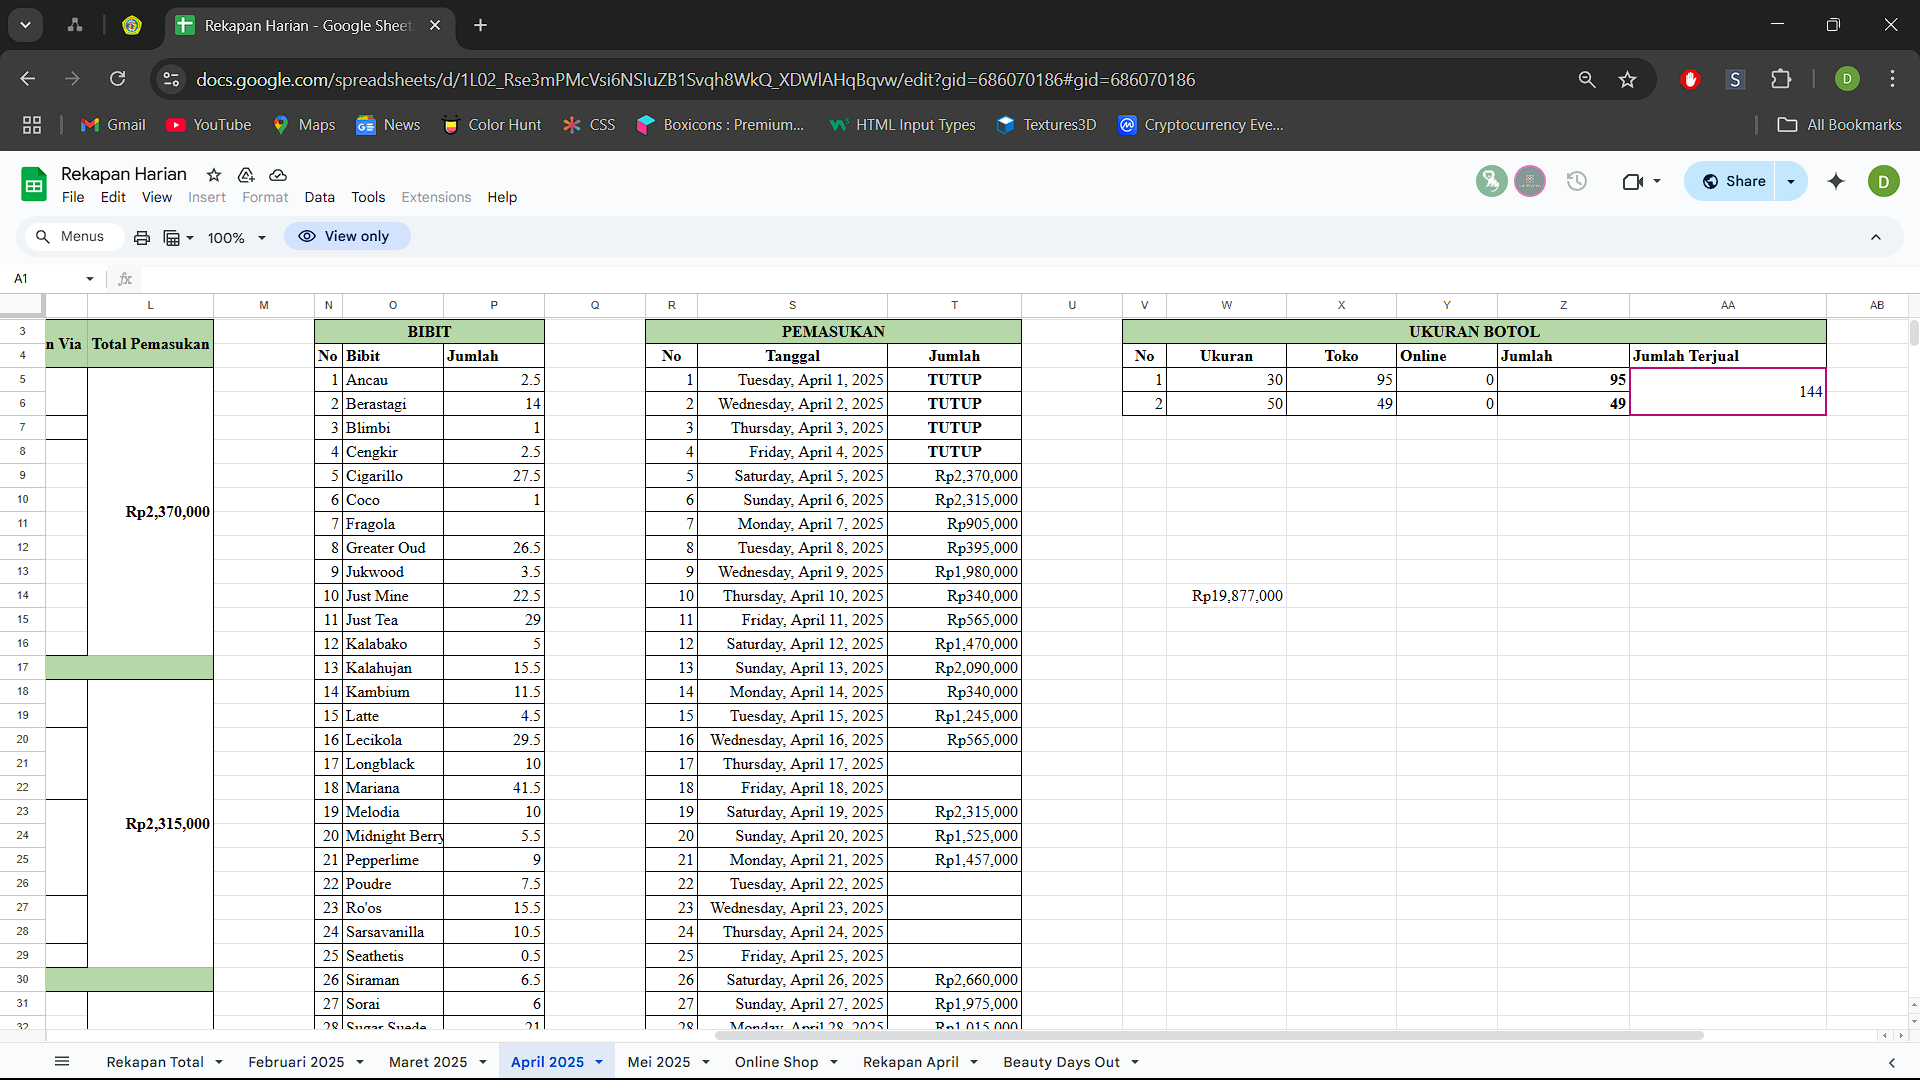Click the print icon in toolbar
Image resolution: width=1920 pixels, height=1080 pixels.
(142, 237)
